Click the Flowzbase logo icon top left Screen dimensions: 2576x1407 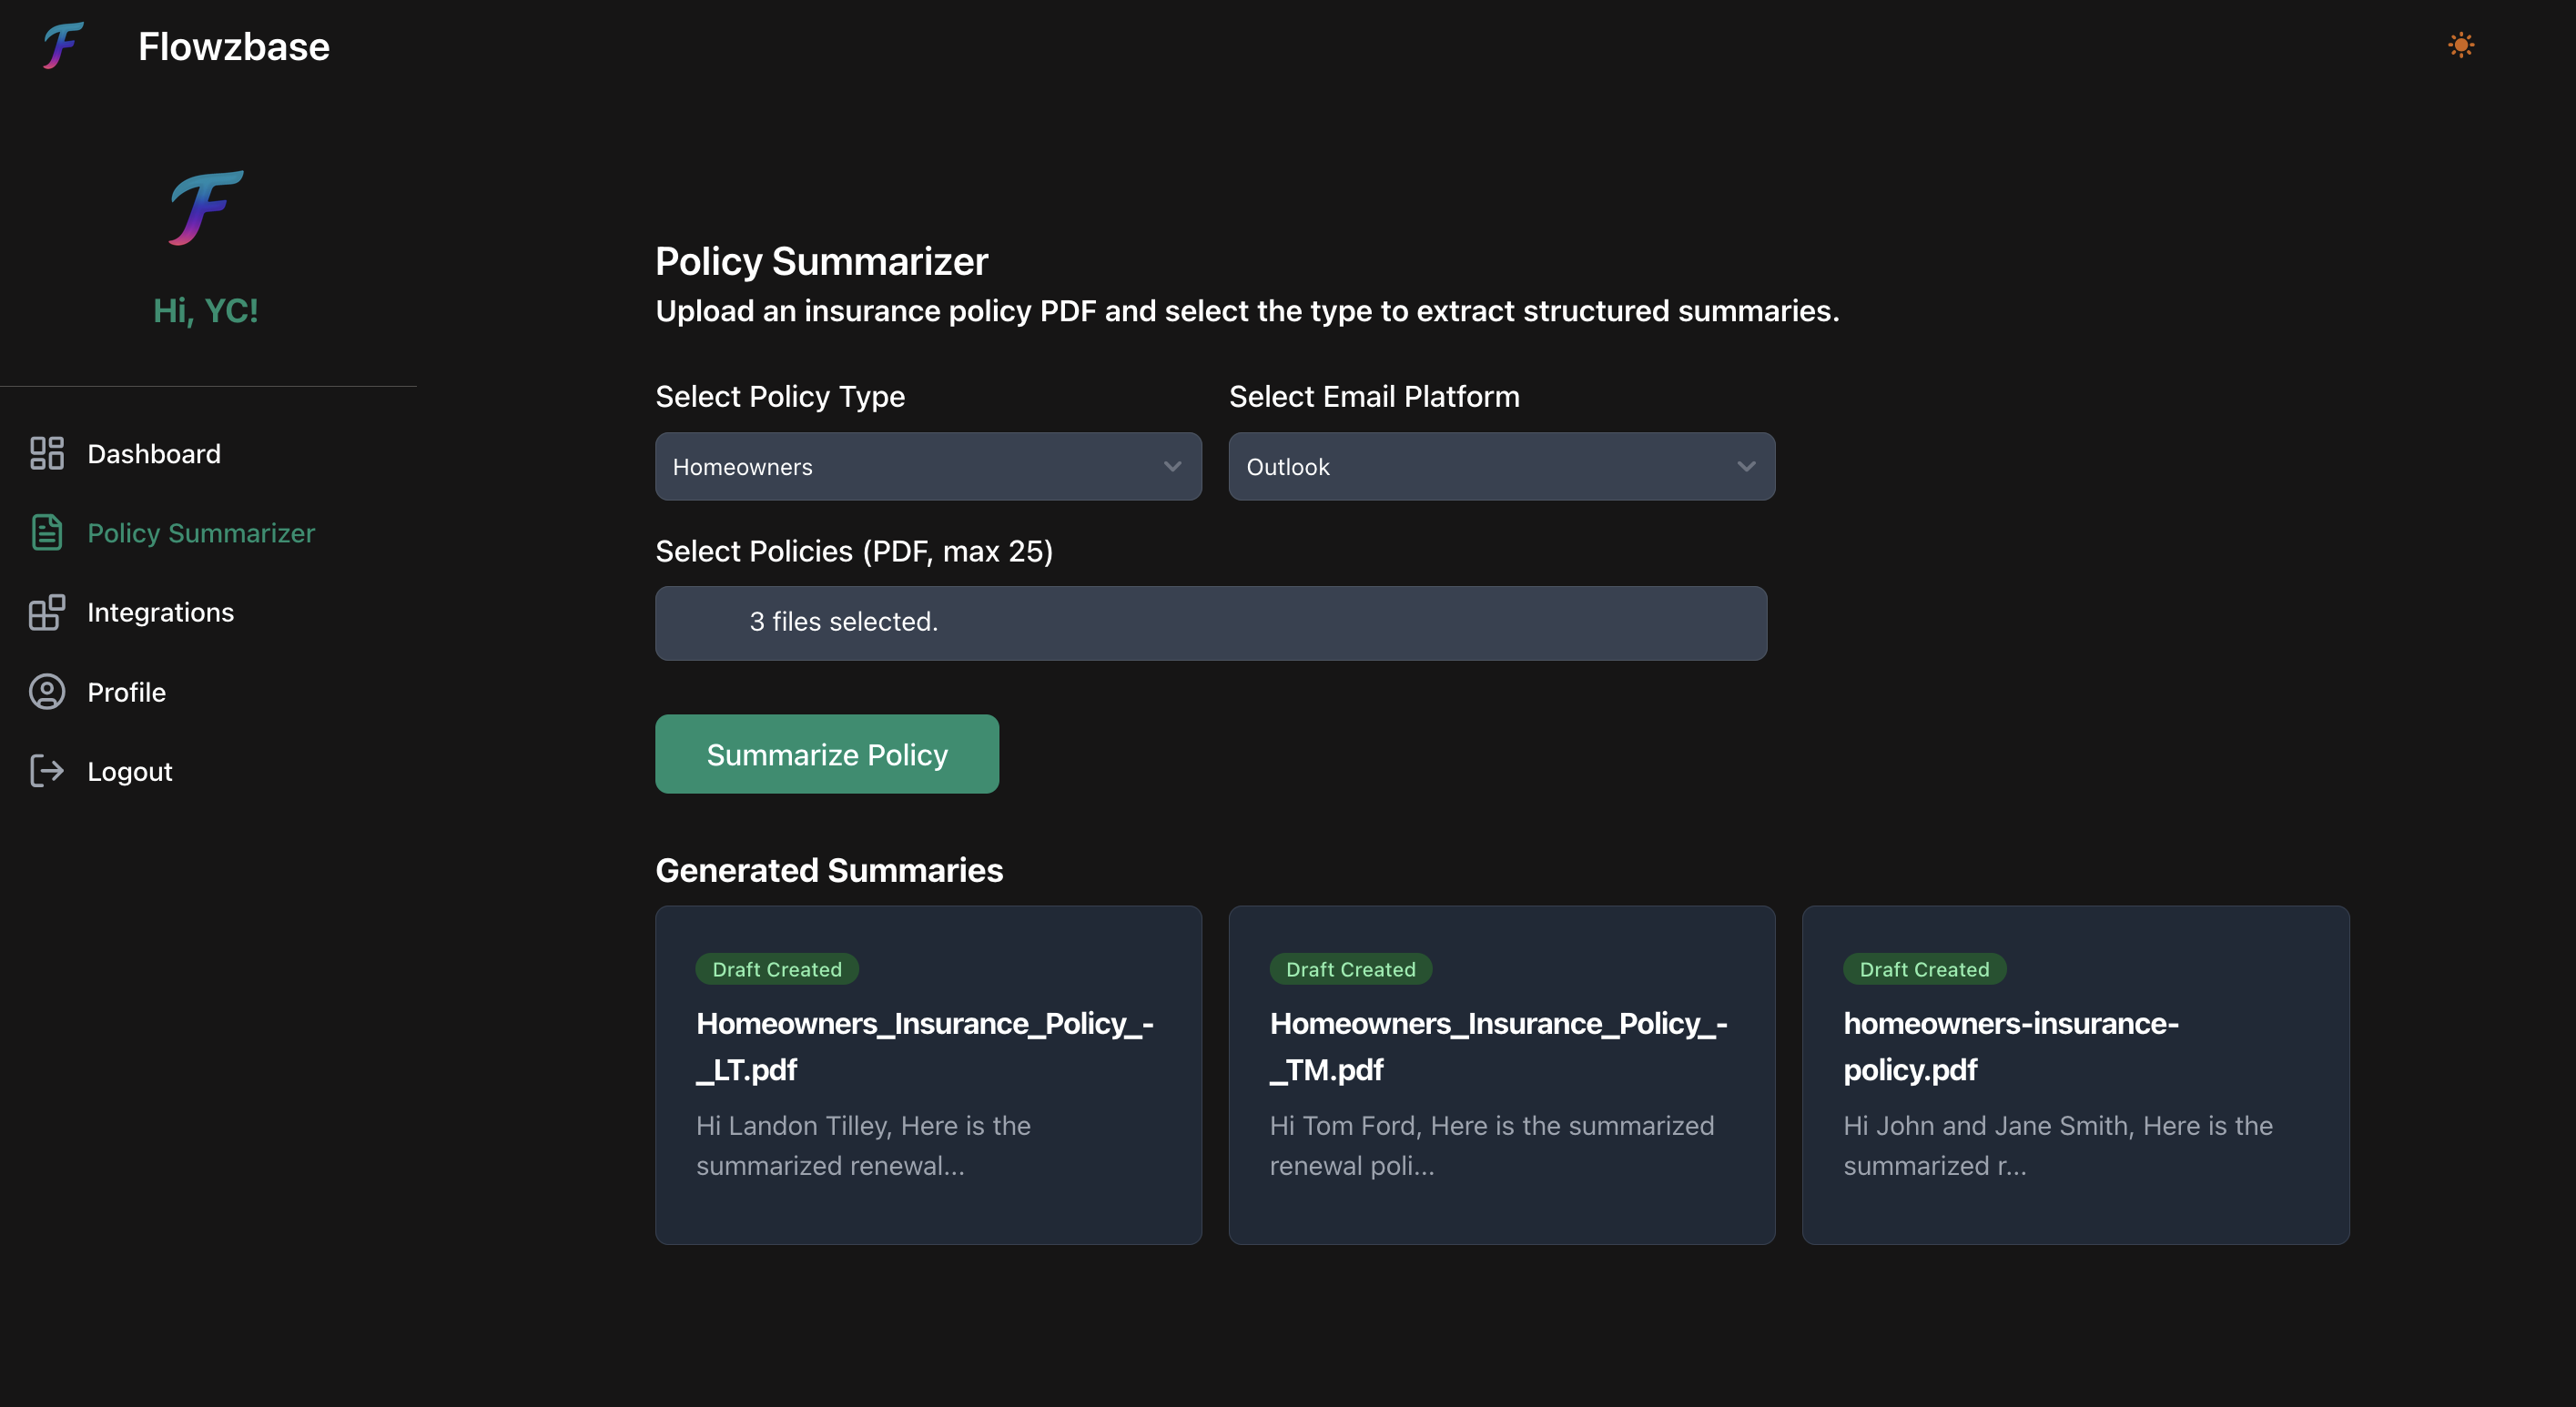pos(61,45)
